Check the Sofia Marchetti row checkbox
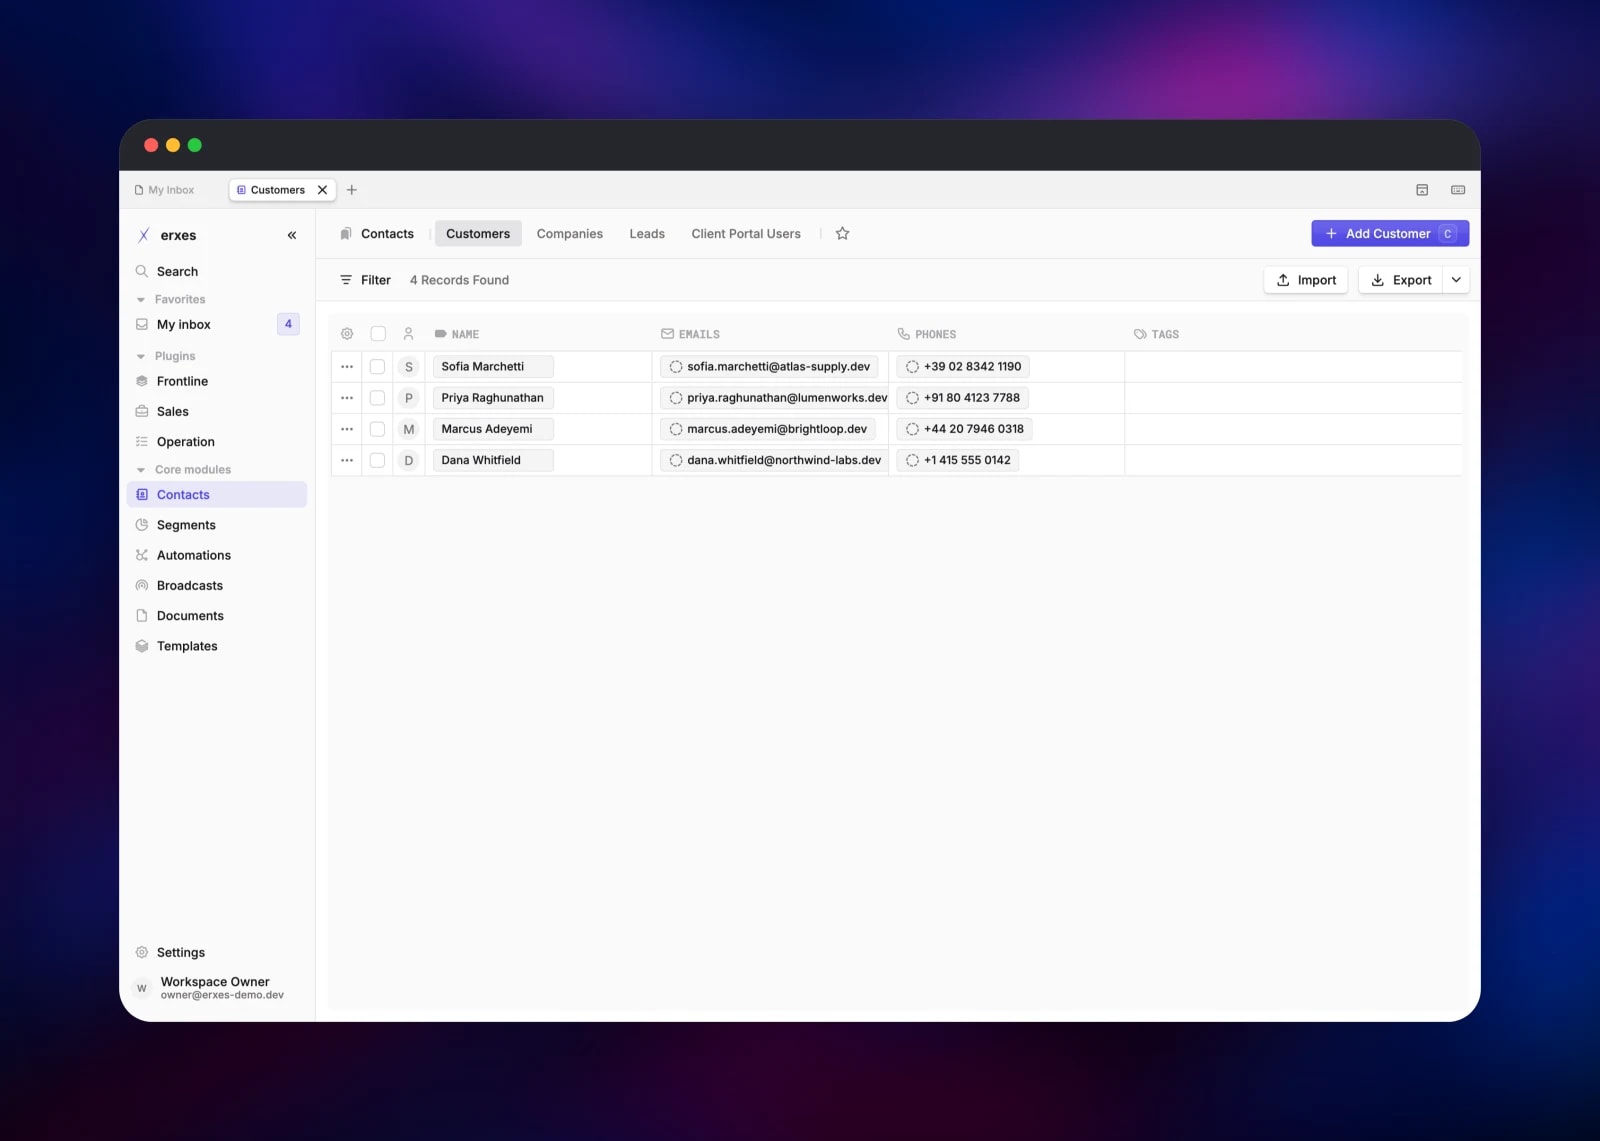This screenshot has width=1600, height=1141. pyautogui.click(x=377, y=367)
